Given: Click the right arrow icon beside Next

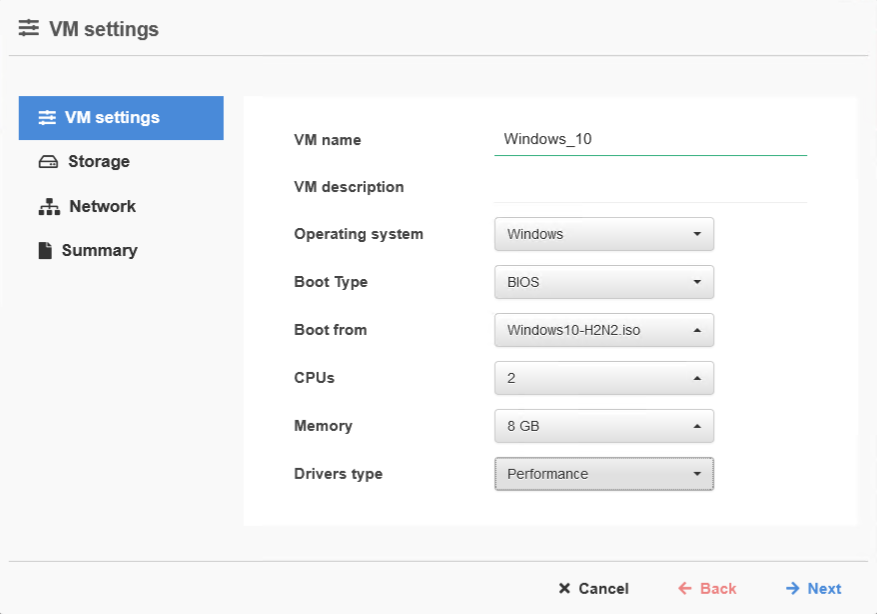Looking at the screenshot, I should [x=791, y=589].
